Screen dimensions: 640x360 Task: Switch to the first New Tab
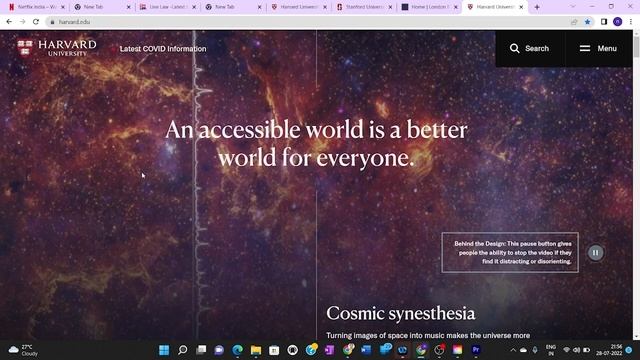pyautogui.click(x=102, y=7)
